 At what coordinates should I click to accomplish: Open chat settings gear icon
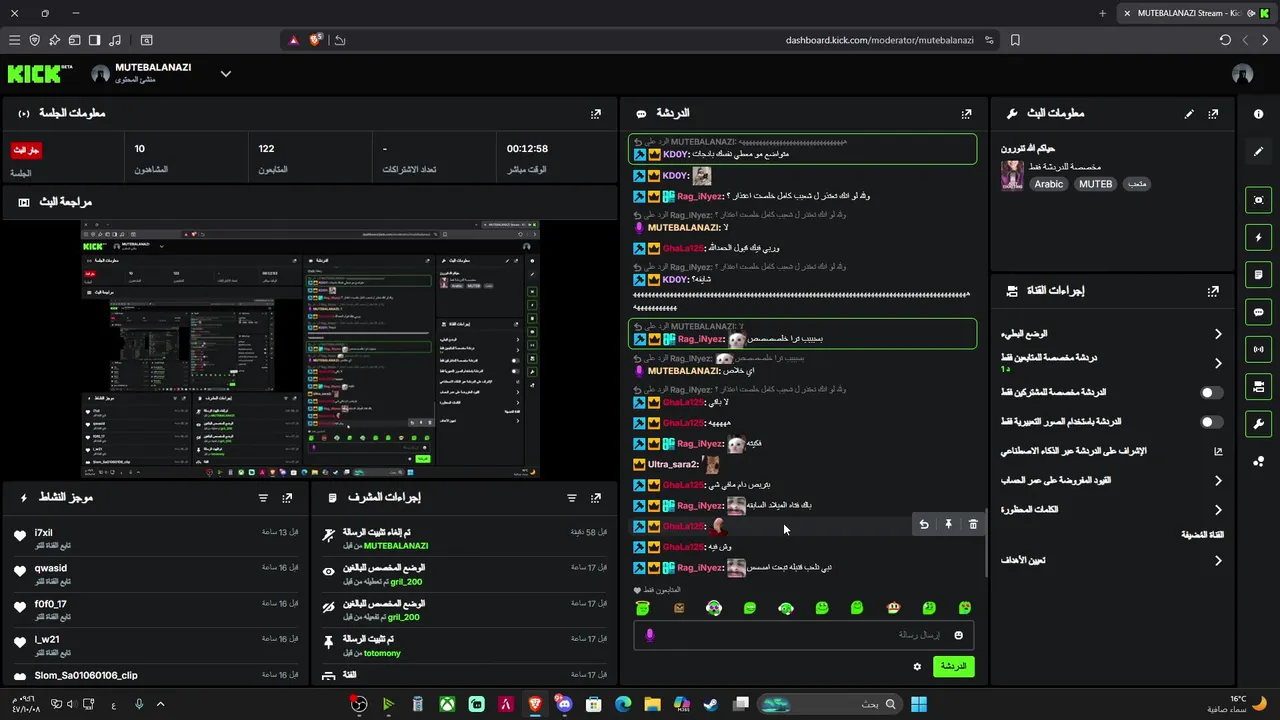coord(917,666)
